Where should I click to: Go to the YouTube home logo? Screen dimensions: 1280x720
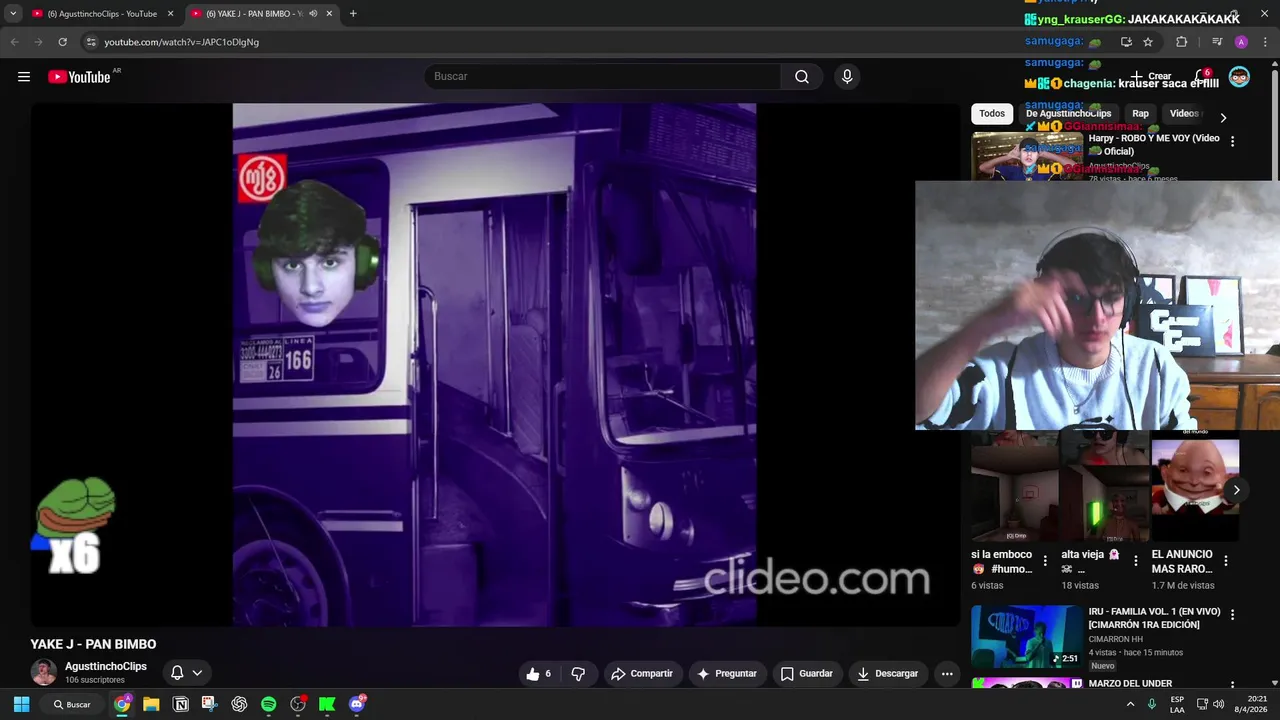click(79, 77)
